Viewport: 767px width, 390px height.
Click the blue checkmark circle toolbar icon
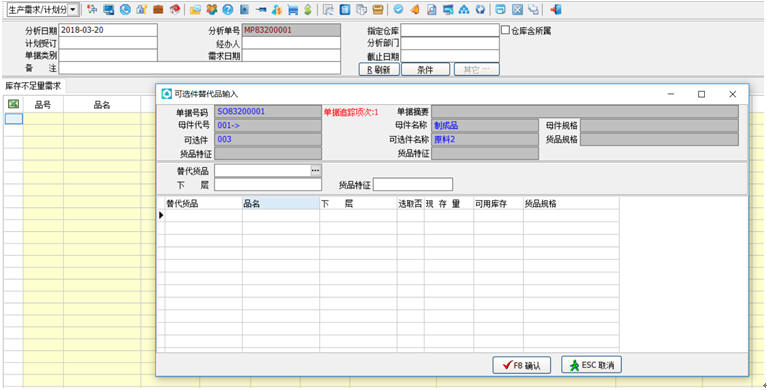[398, 9]
